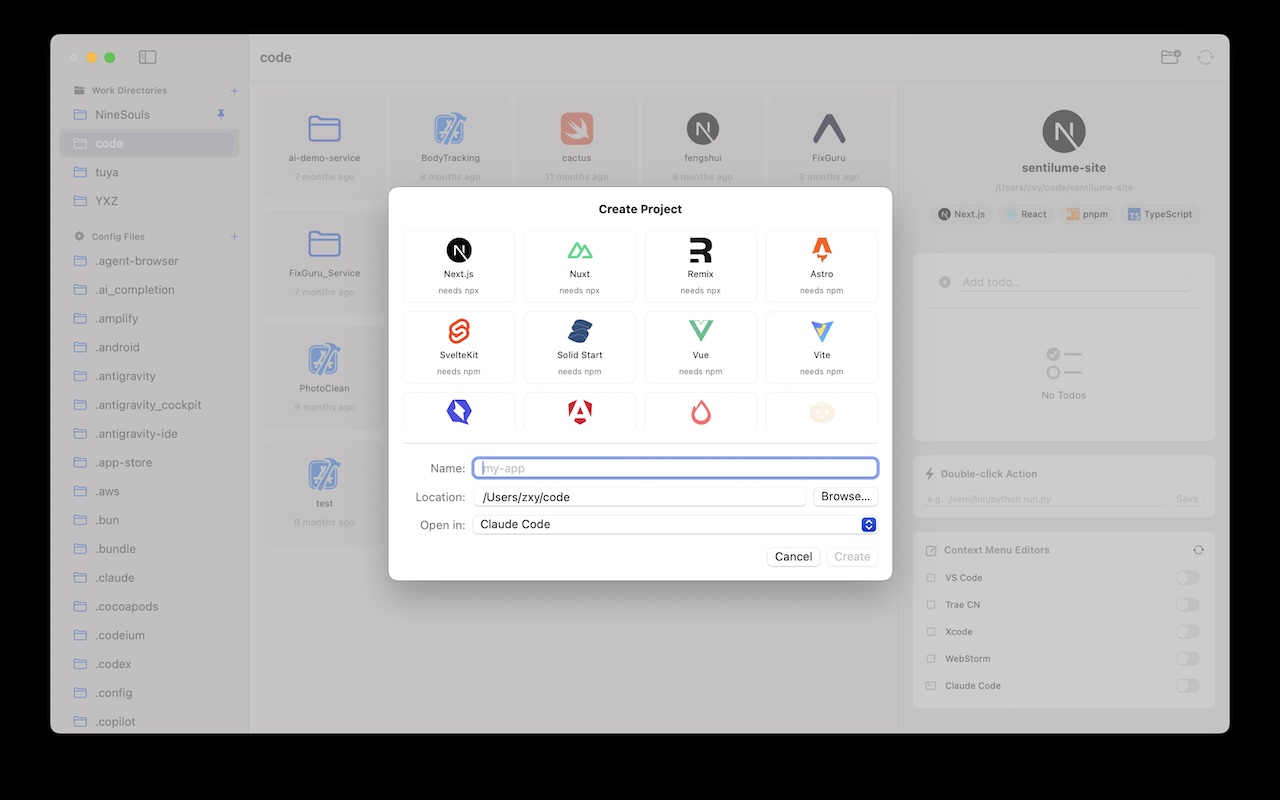
Task: Click the add todo plus icon
Action: [945, 282]
